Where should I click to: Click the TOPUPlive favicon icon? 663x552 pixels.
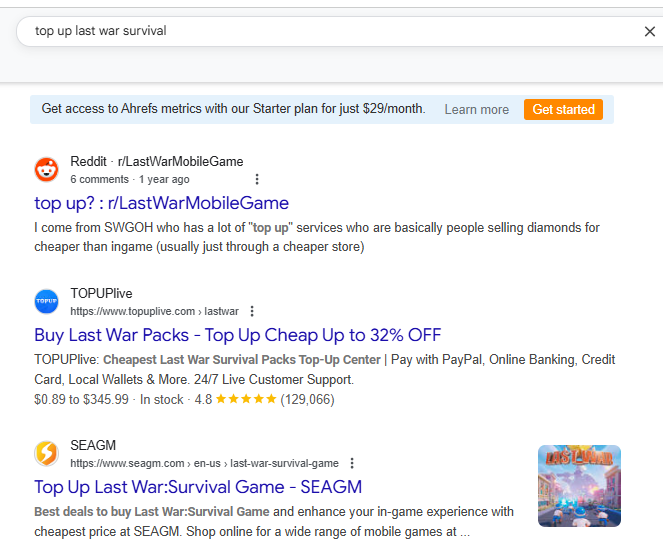click(x=47, y=302)
